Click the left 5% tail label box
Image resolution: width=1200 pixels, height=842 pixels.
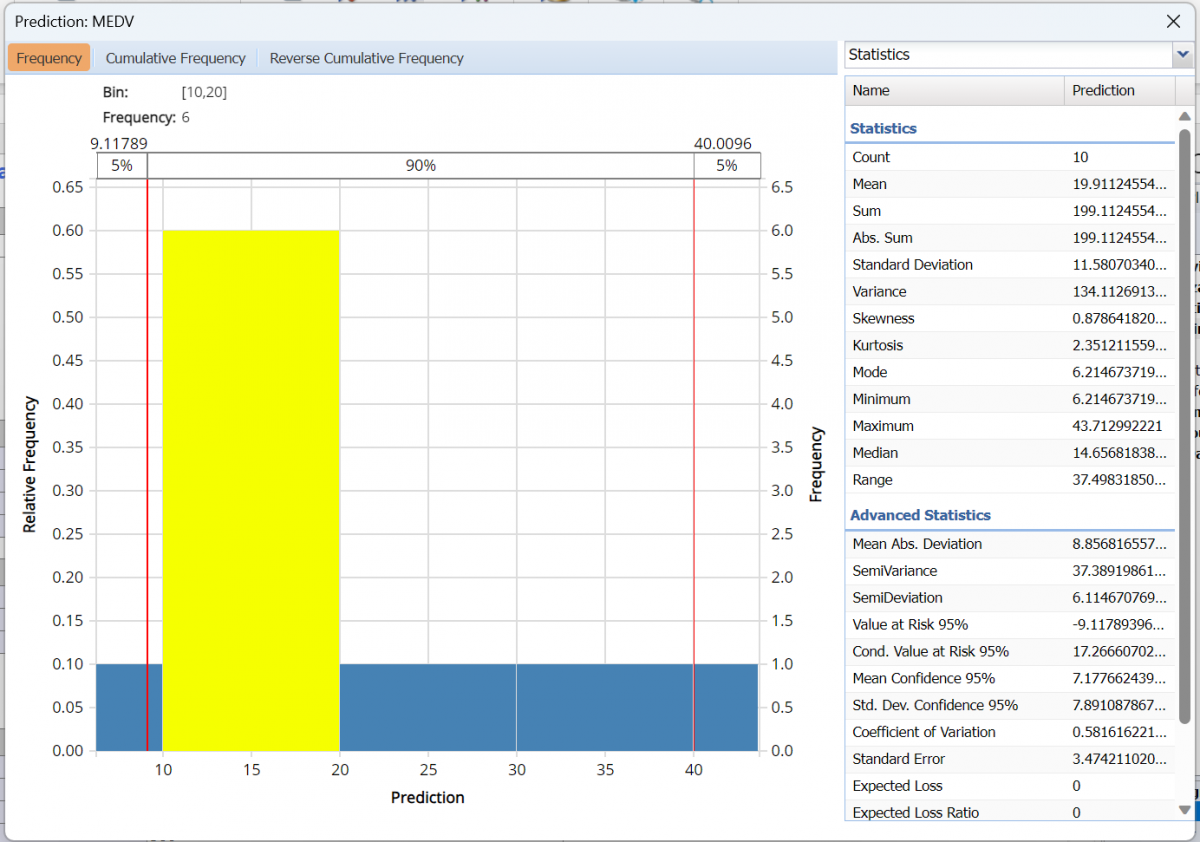(122, 166)
